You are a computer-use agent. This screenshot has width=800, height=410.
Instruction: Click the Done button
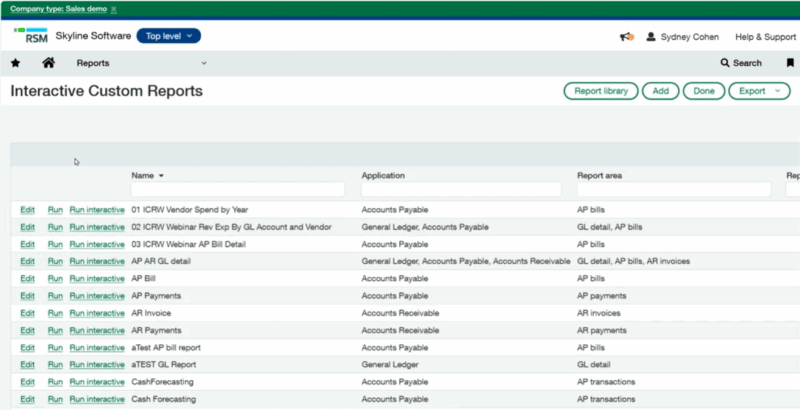[704, 91]
